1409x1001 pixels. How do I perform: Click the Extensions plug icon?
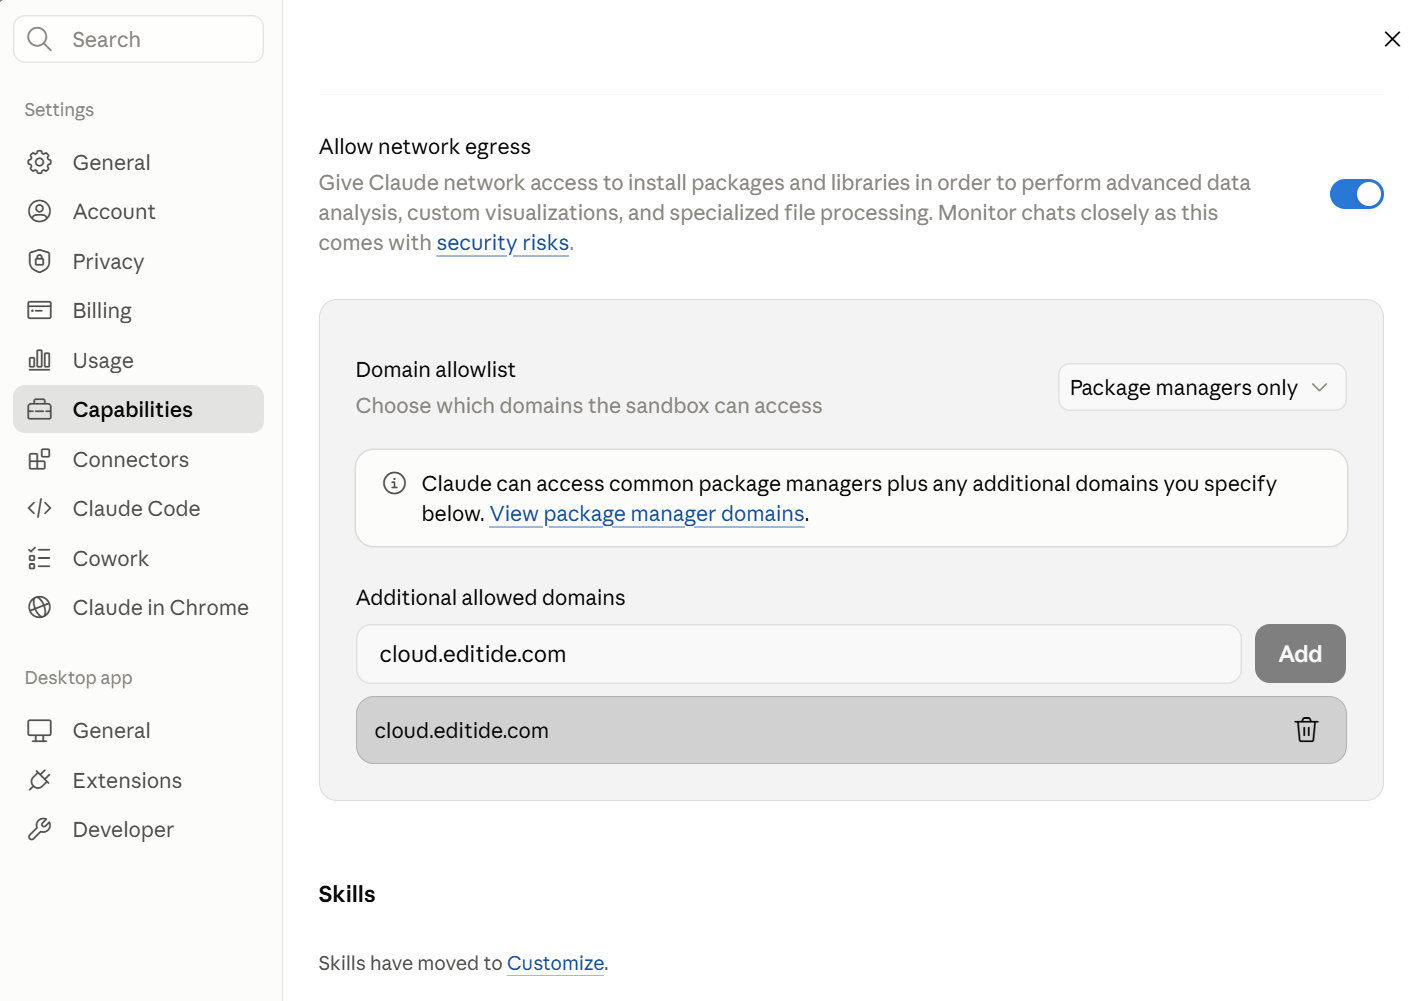tap(39, 780)
